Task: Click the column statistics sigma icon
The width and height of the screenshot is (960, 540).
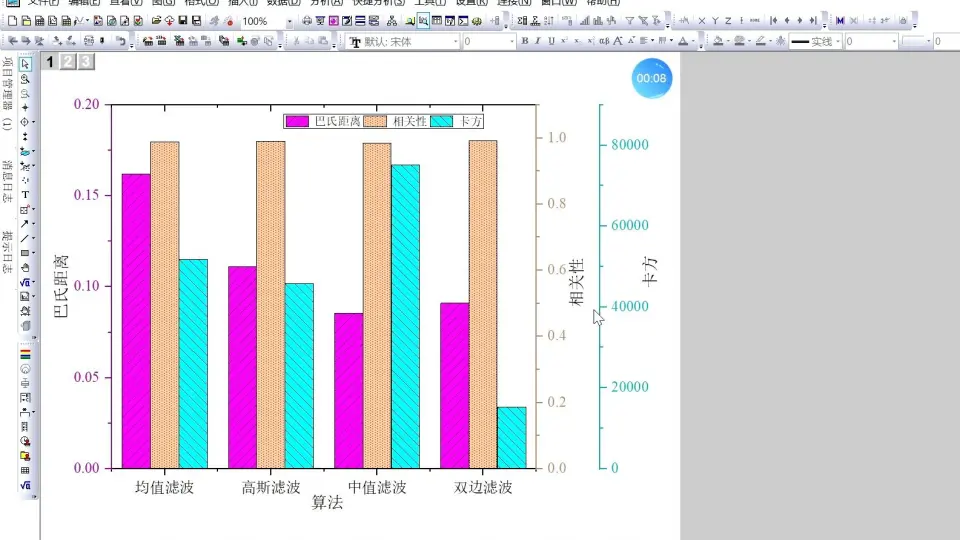Action: [522, 21]
